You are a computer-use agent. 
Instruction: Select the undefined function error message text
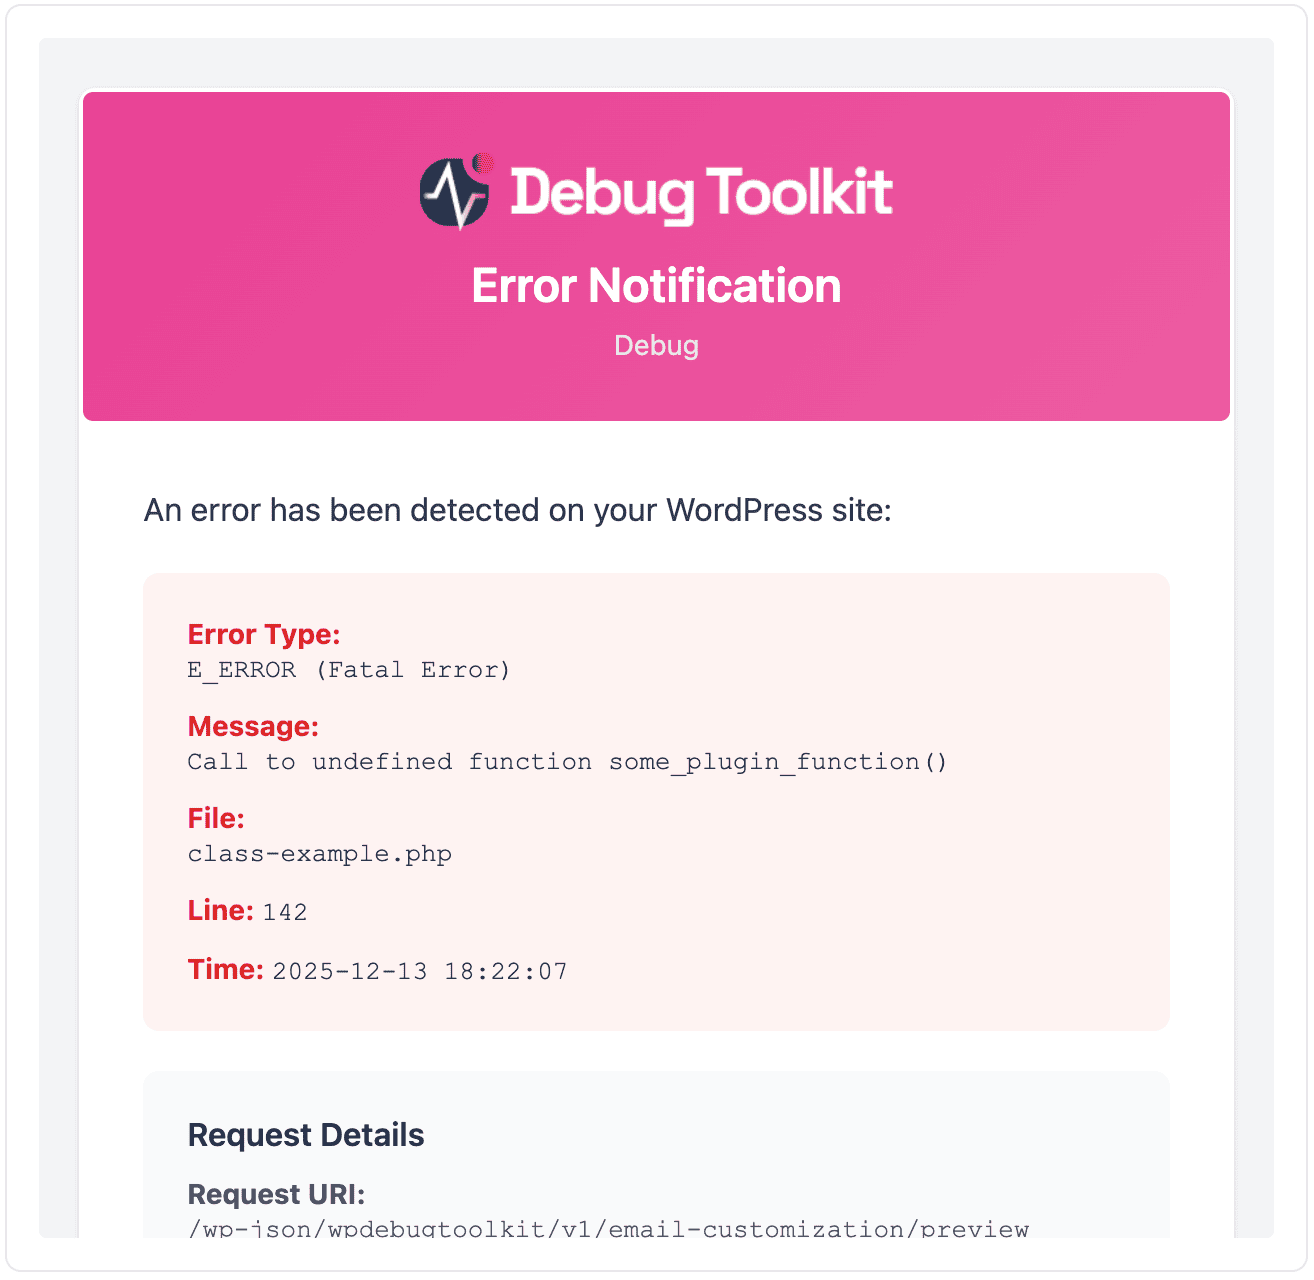pyautogui.click(x=567, y=762)
